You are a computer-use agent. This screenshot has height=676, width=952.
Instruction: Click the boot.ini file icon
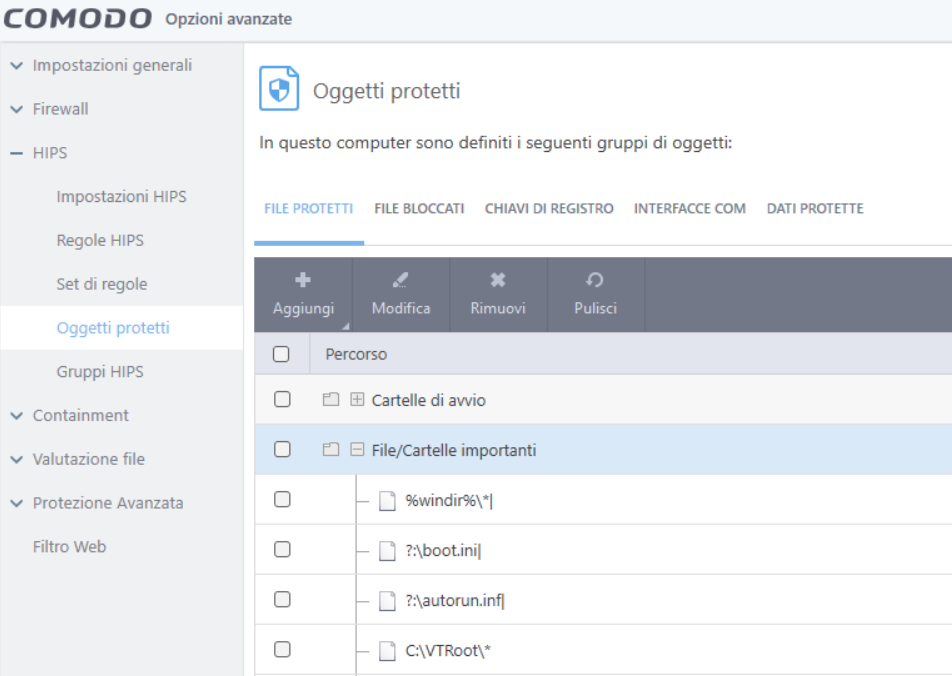(387, 551)
